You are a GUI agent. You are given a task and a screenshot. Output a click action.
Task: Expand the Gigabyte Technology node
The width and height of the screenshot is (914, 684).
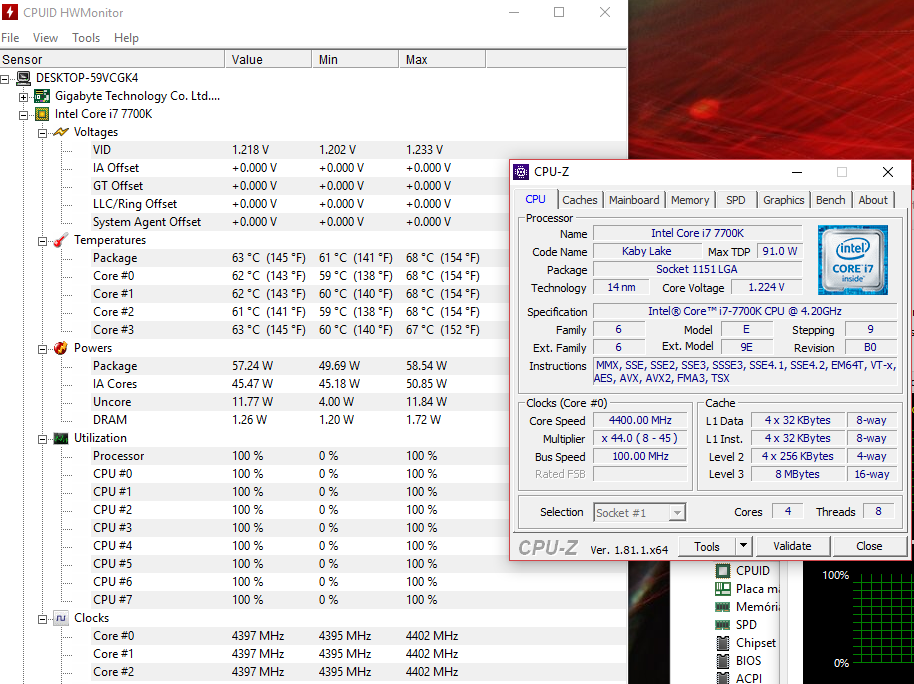(23, 97)
